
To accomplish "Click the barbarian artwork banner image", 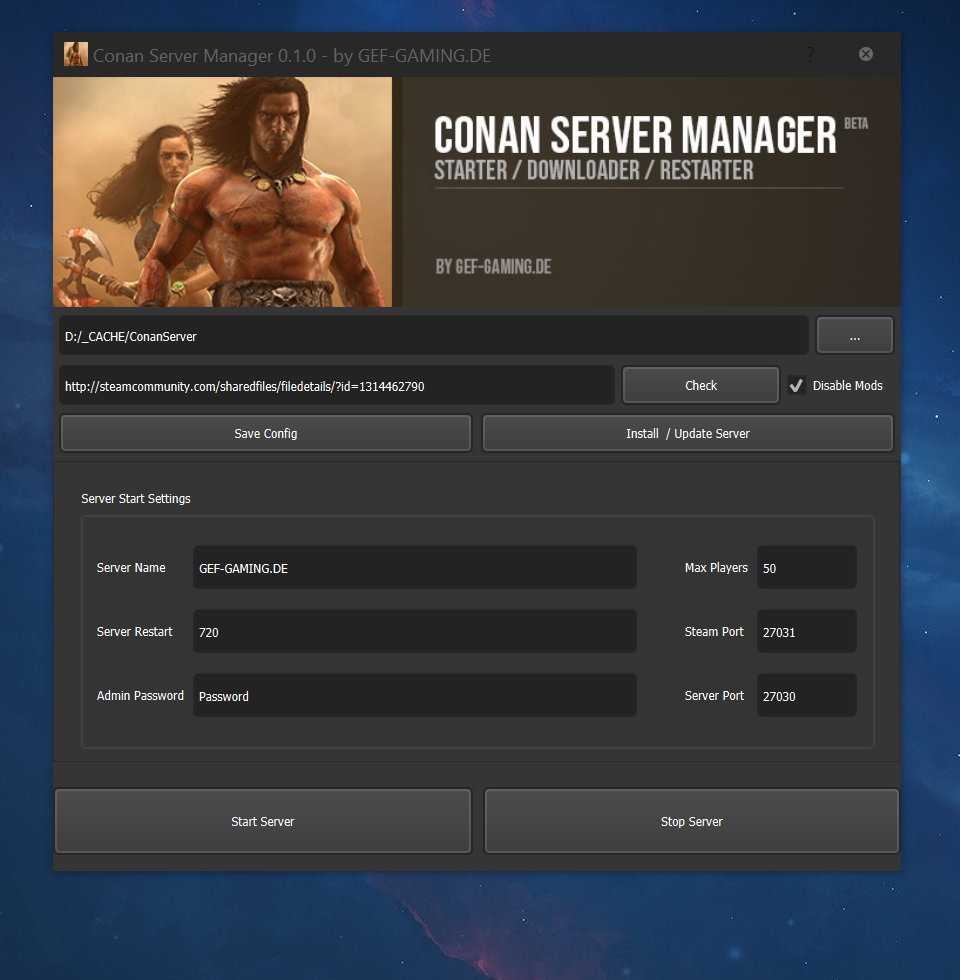I will [x=225, y=190].
